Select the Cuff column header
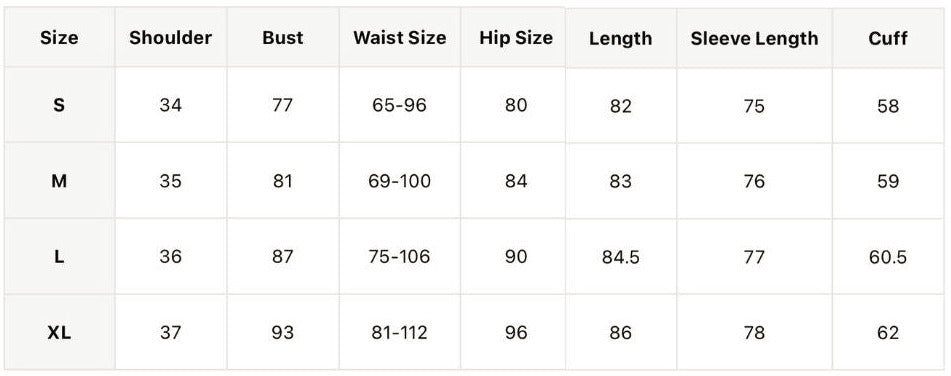The height and width of the screenshot is (376, 951). point(888,39)
